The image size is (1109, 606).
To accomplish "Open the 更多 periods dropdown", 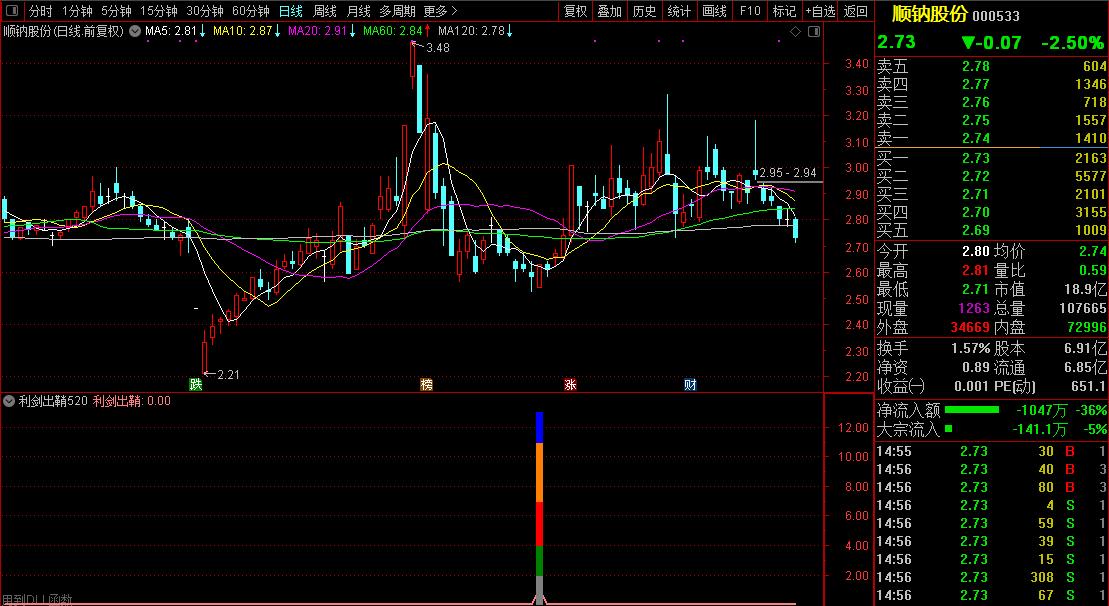I will 441,11.
